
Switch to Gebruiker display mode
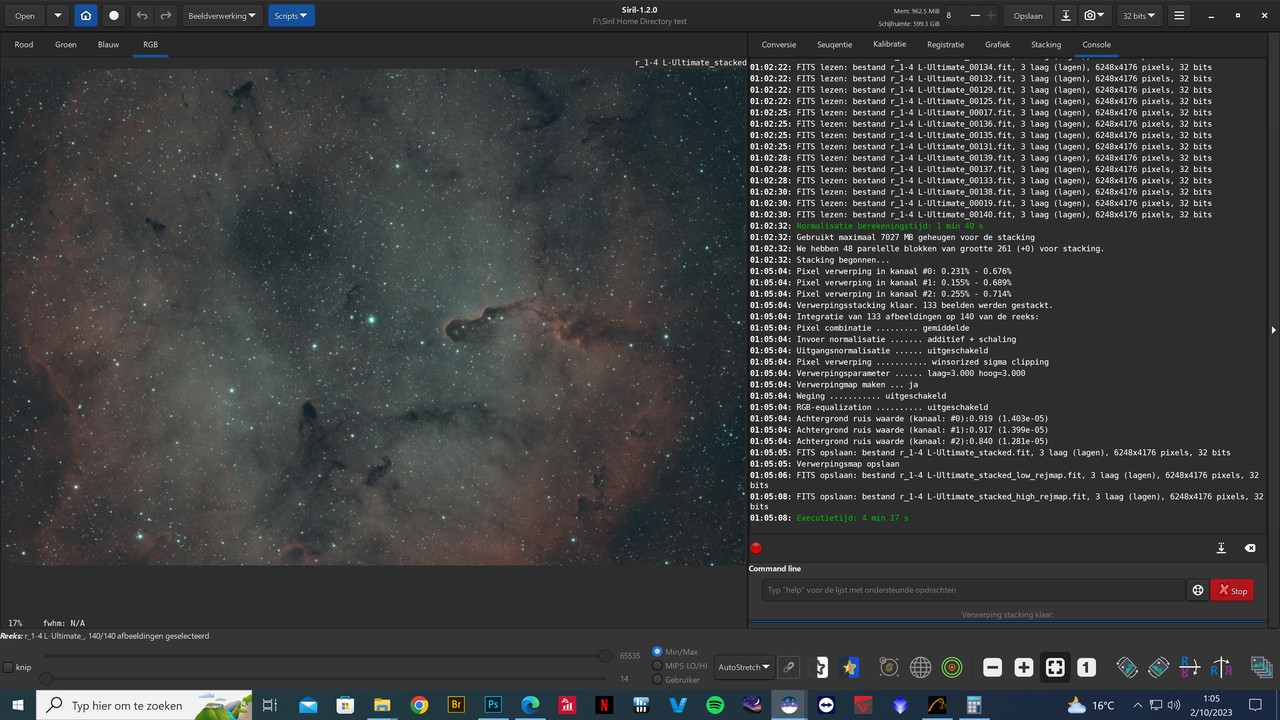click(659, 679)
